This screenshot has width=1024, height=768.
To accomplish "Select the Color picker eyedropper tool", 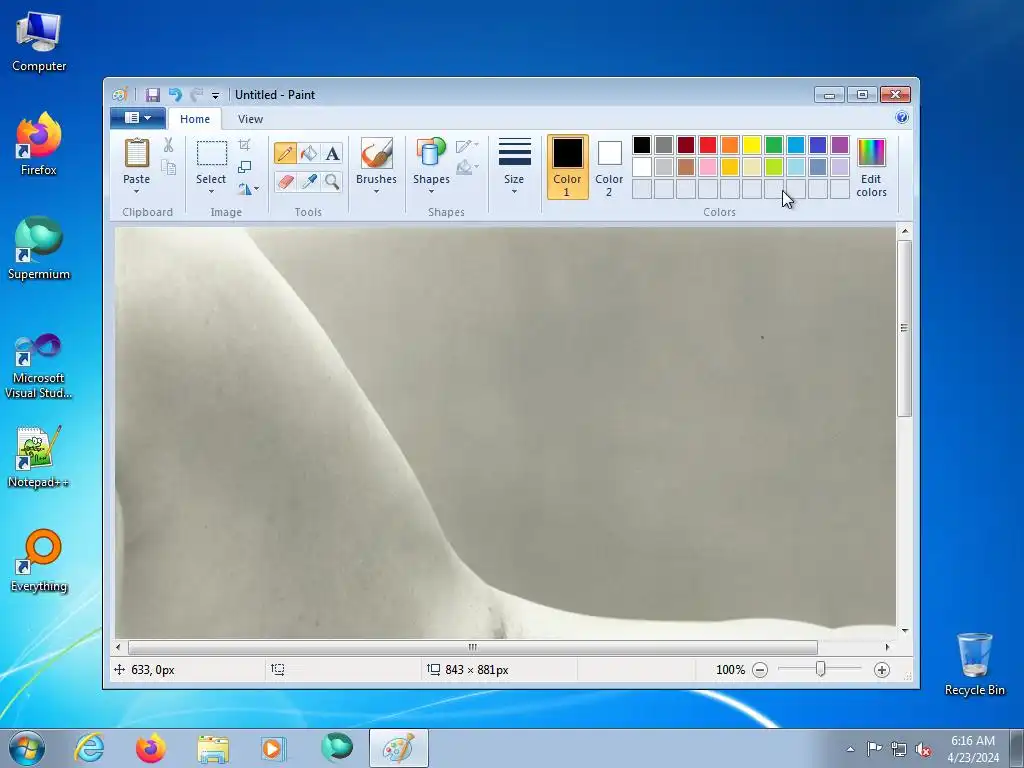I will [309, 182].
